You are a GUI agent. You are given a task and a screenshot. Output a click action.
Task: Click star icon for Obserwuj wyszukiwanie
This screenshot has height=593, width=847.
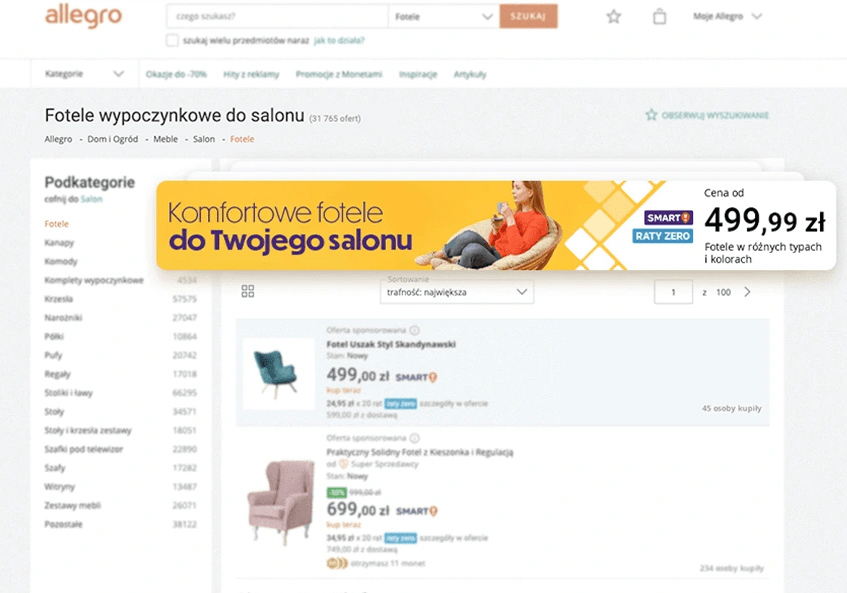(x=651, y=115)
